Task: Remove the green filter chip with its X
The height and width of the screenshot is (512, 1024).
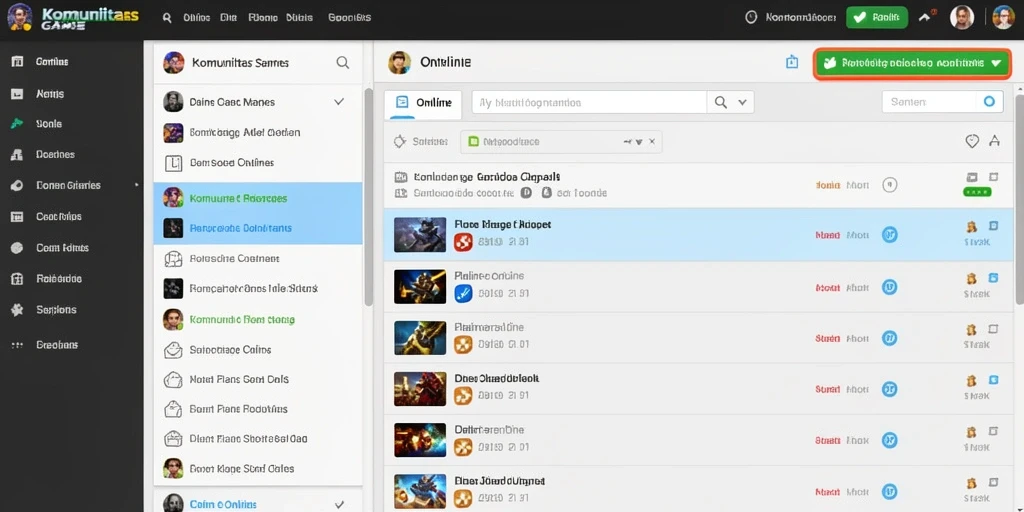Action: click(x=652, y=141)
